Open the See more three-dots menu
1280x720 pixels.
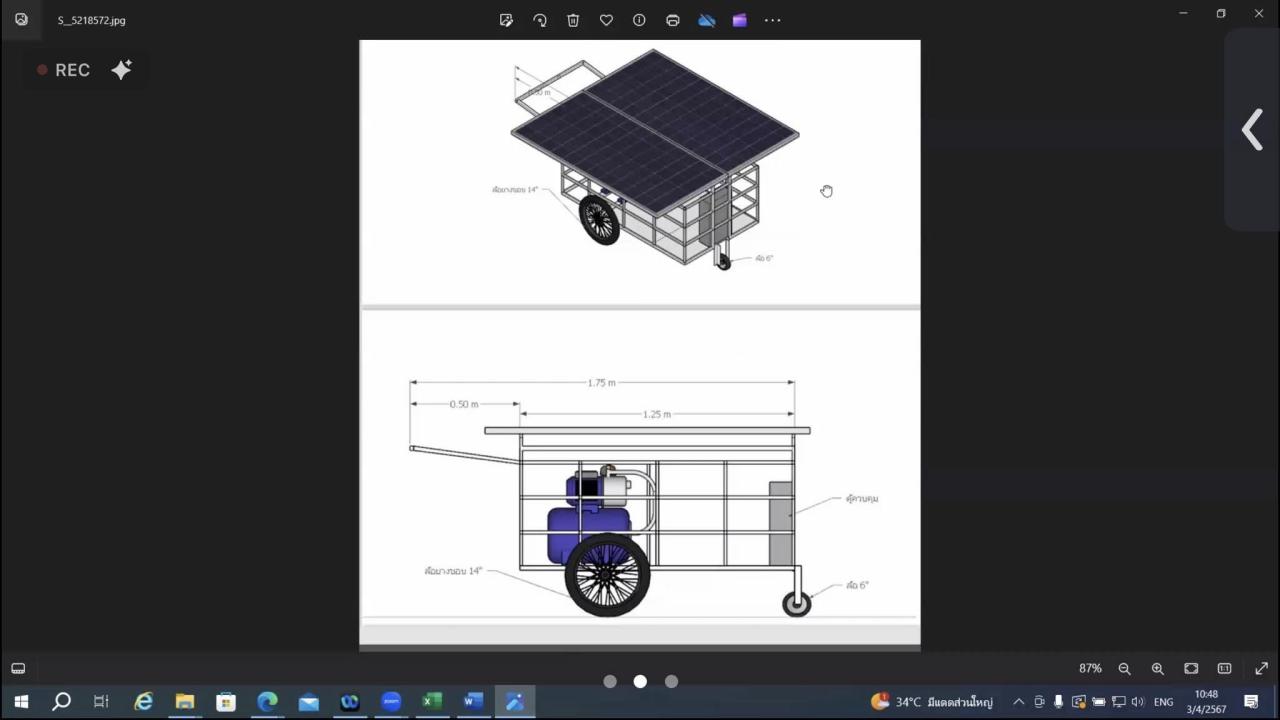pyautogui.click(x=773, y=20)
